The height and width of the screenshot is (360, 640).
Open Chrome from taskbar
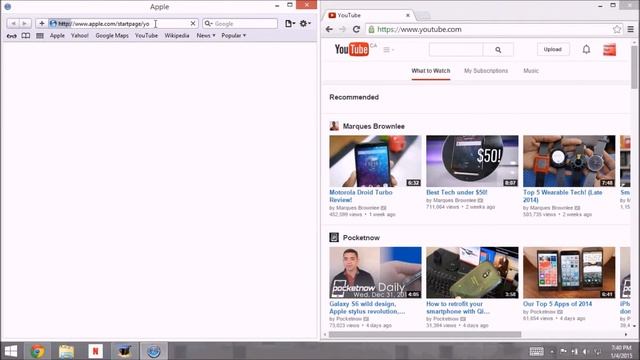point(38,351)
